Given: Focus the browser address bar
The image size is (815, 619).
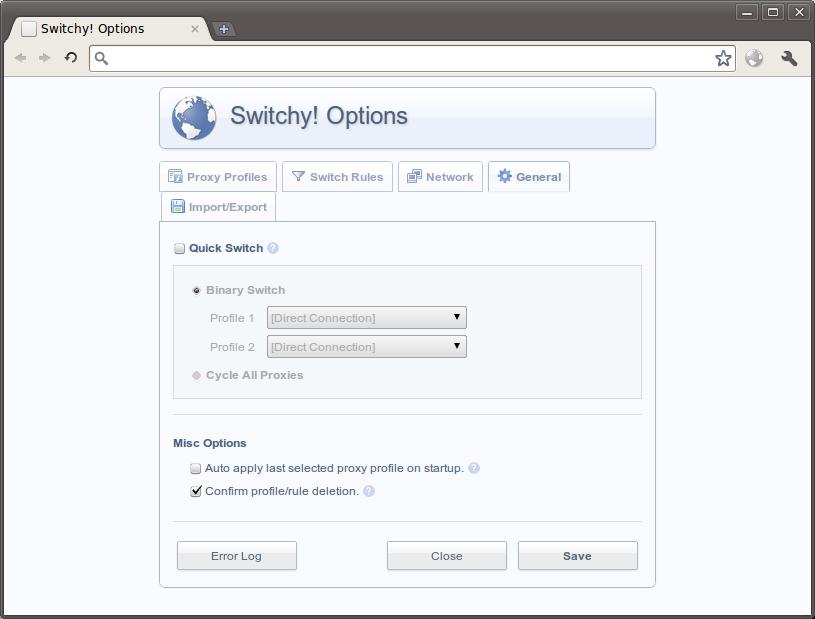Looking at the screenshot, I should click(x=411, y=58).
